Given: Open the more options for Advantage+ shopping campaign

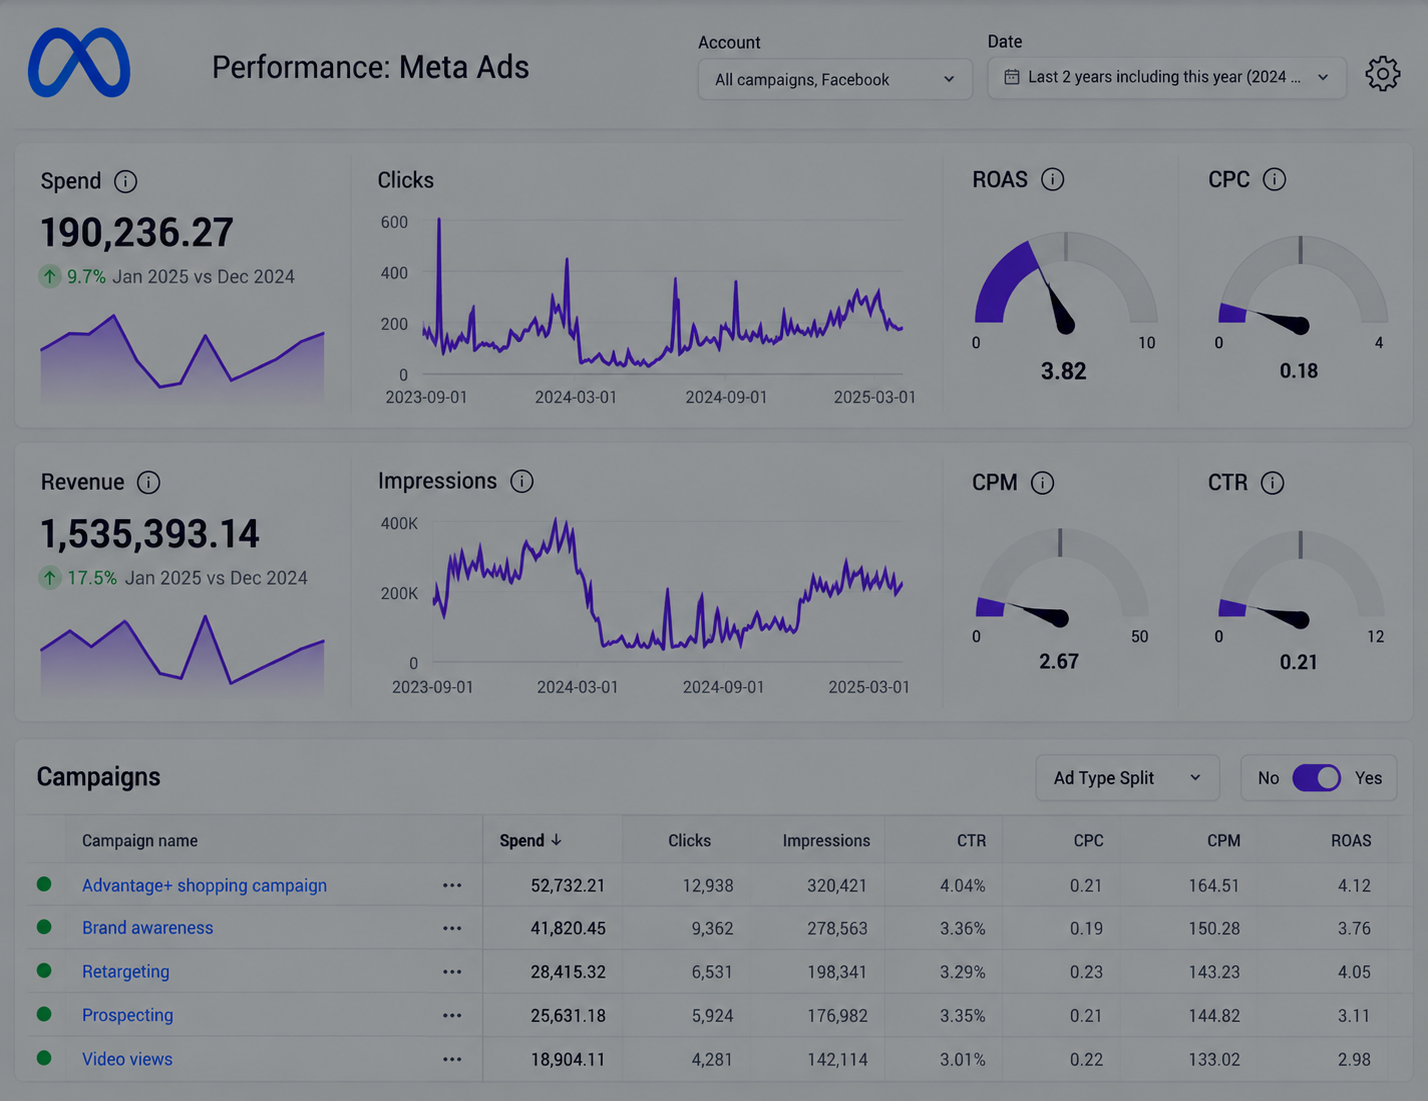Looking at the screenshot, I should [452, 886].
